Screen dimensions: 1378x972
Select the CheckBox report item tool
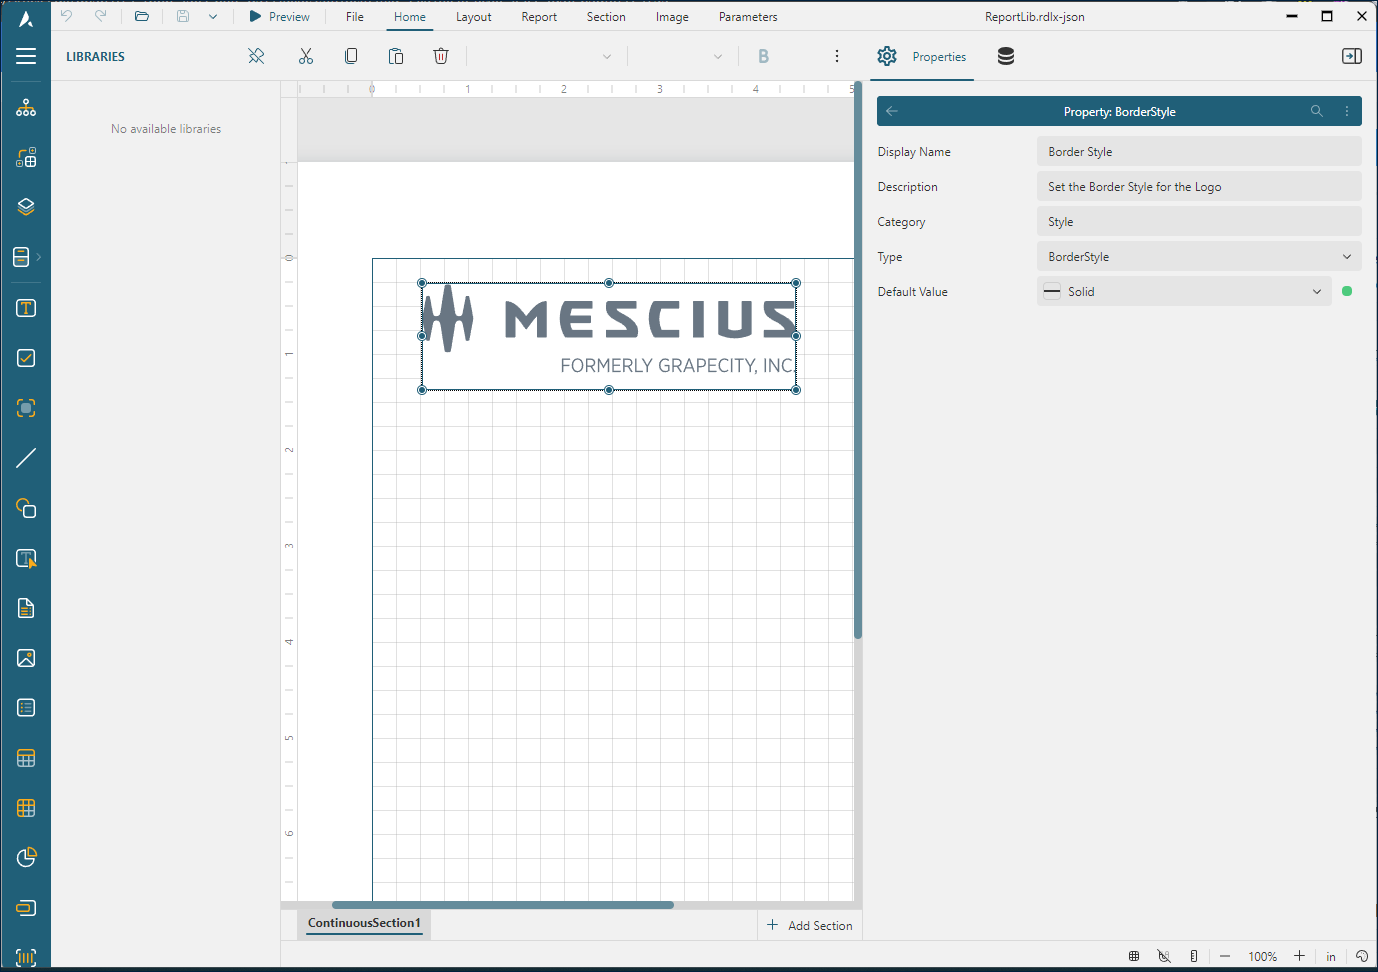26,358
